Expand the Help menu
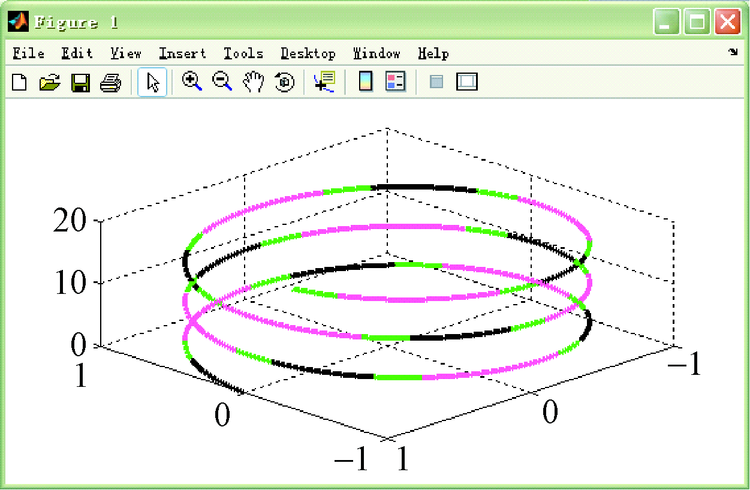This screenshot has width=750, height=490. [x=433, y=53]
